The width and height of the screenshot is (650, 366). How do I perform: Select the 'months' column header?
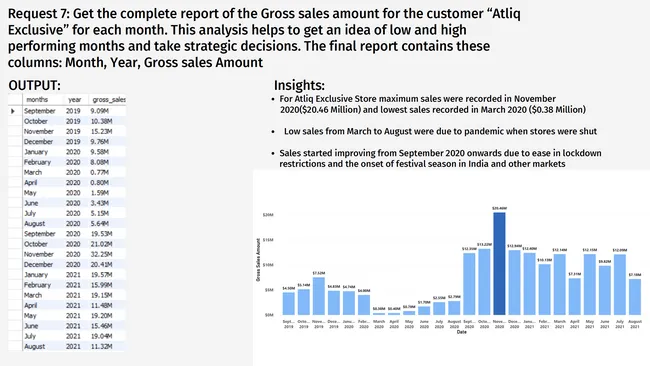click(37, 99)
